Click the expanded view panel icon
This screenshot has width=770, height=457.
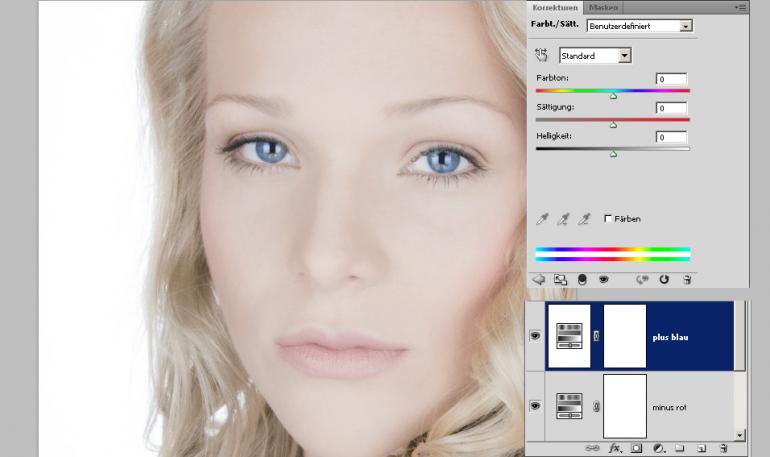click(560, 279)
